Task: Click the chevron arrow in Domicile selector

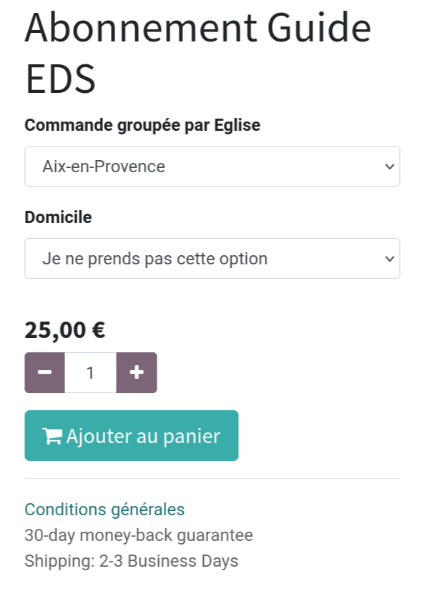Action: click(389, 258)
